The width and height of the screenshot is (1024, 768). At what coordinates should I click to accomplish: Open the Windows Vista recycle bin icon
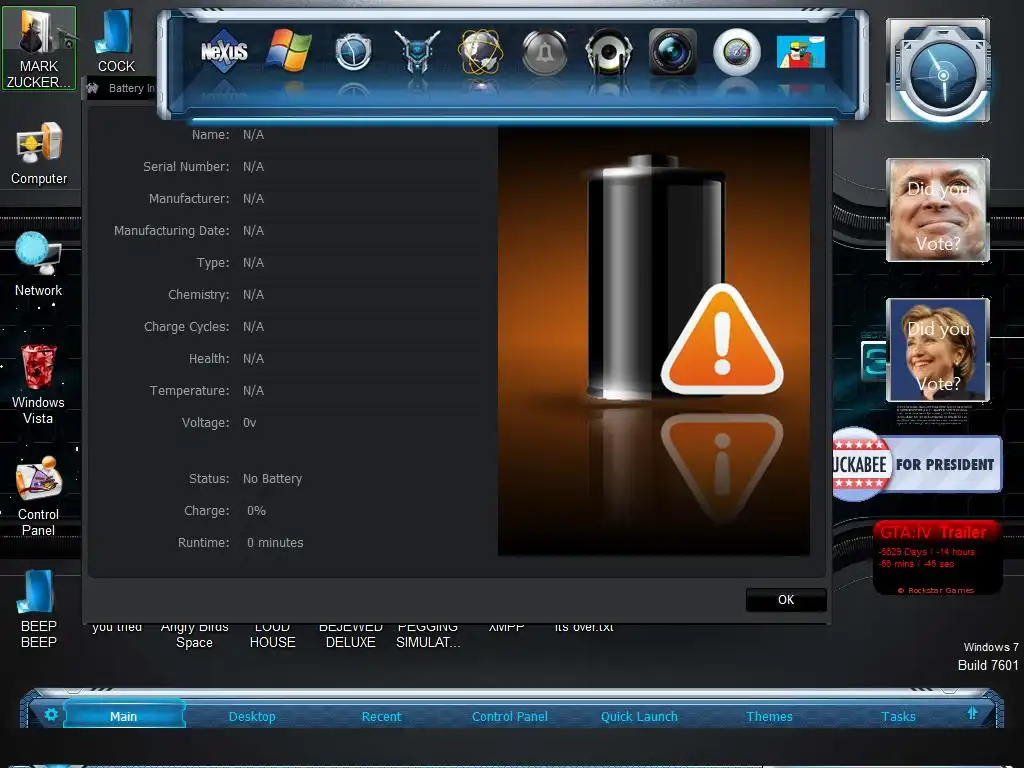(x=39, y=384)
